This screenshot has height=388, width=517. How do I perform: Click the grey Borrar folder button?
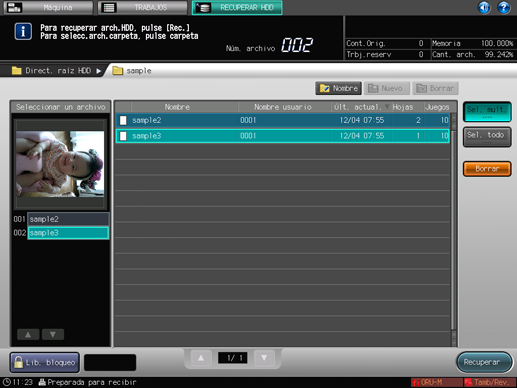click(x=435, y=88)
